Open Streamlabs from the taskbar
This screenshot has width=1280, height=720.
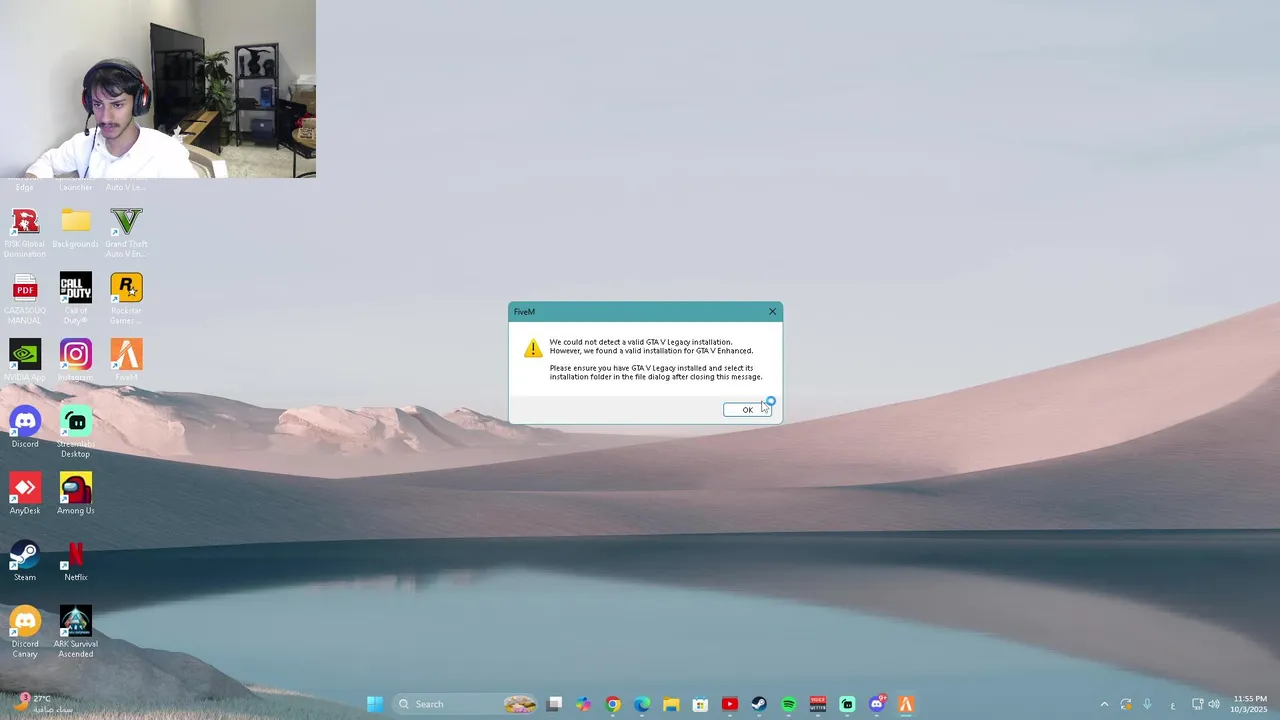coord(847,704)
